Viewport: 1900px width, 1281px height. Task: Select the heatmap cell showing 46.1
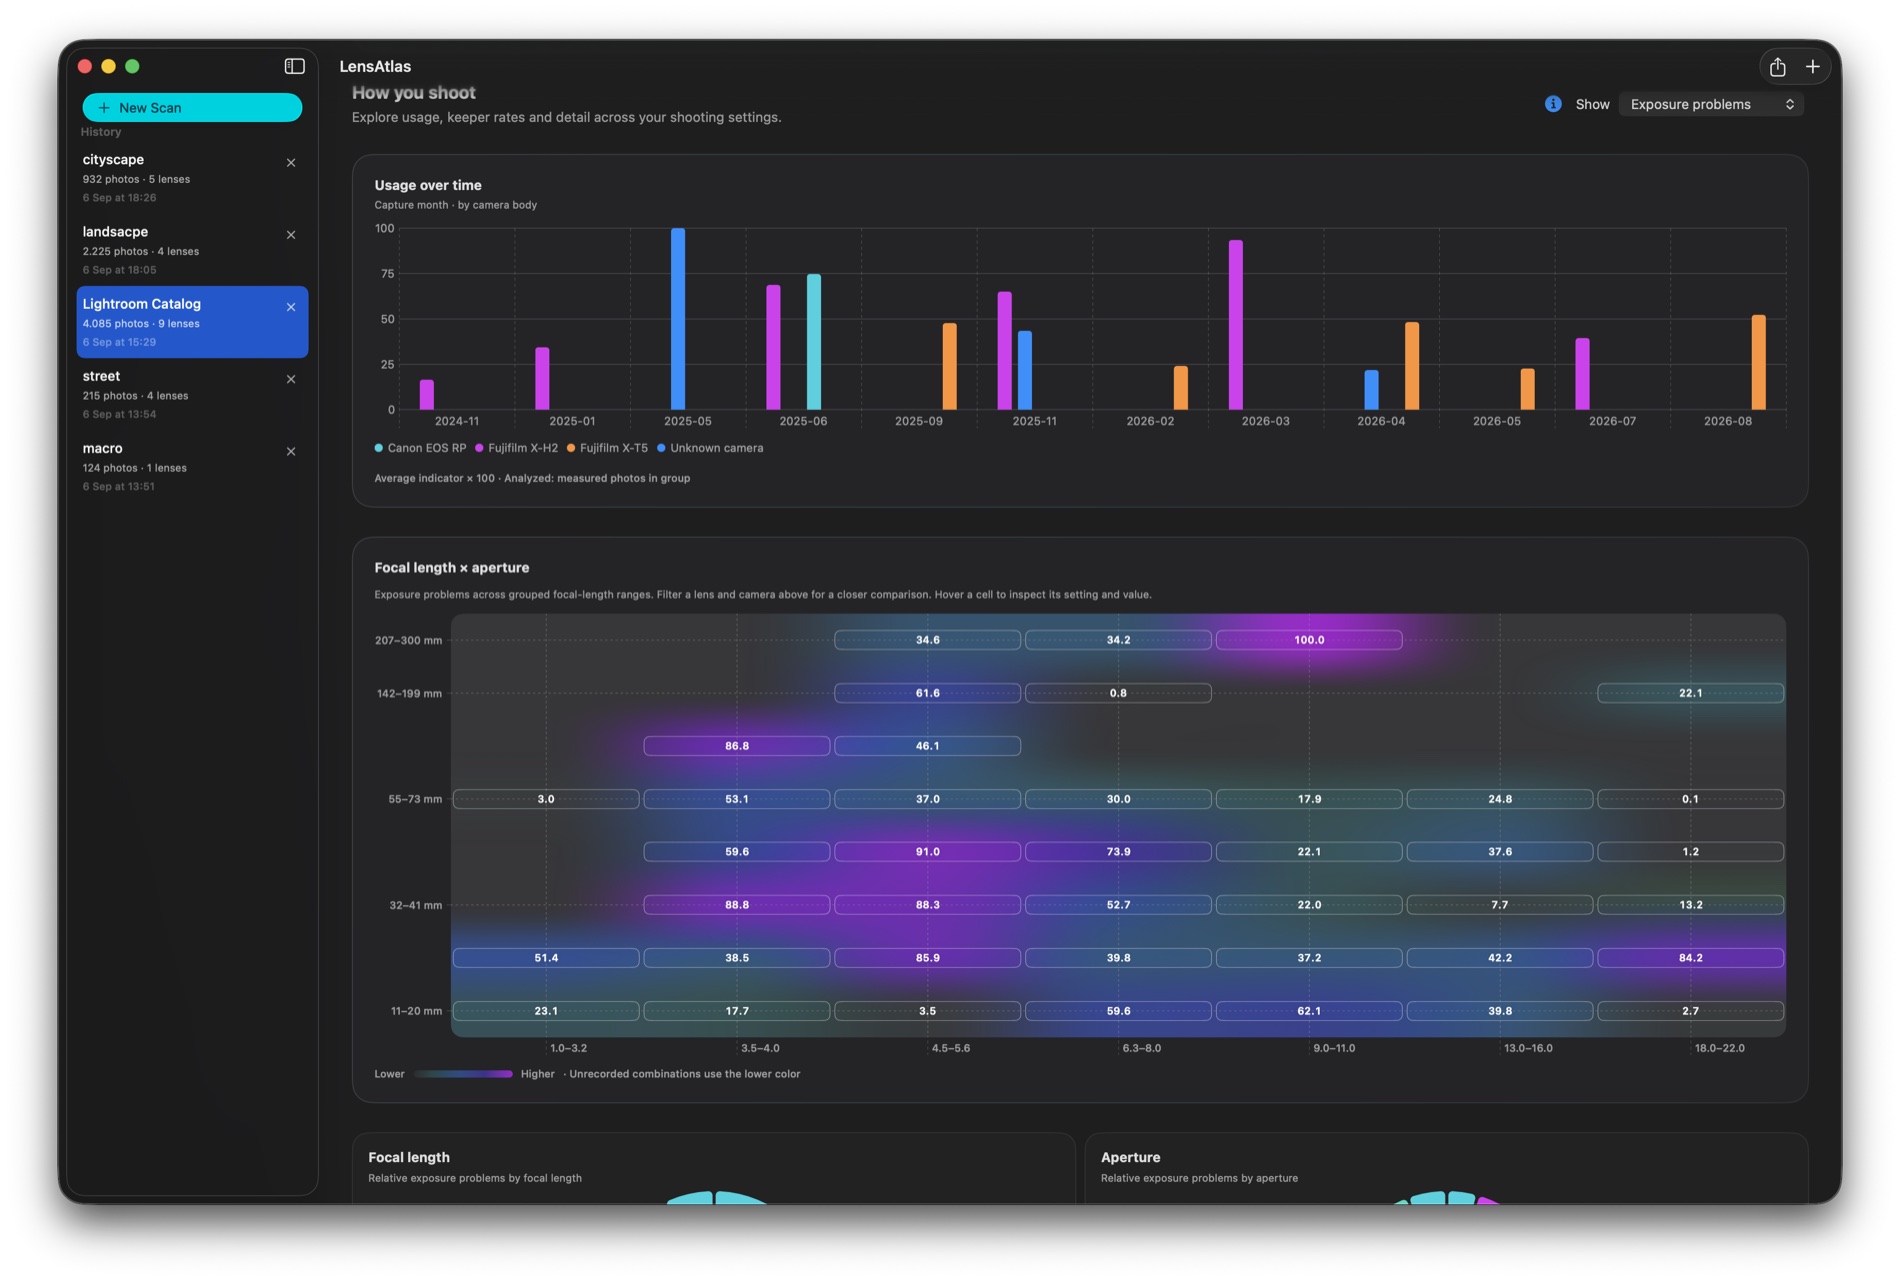tap(927, 746)
